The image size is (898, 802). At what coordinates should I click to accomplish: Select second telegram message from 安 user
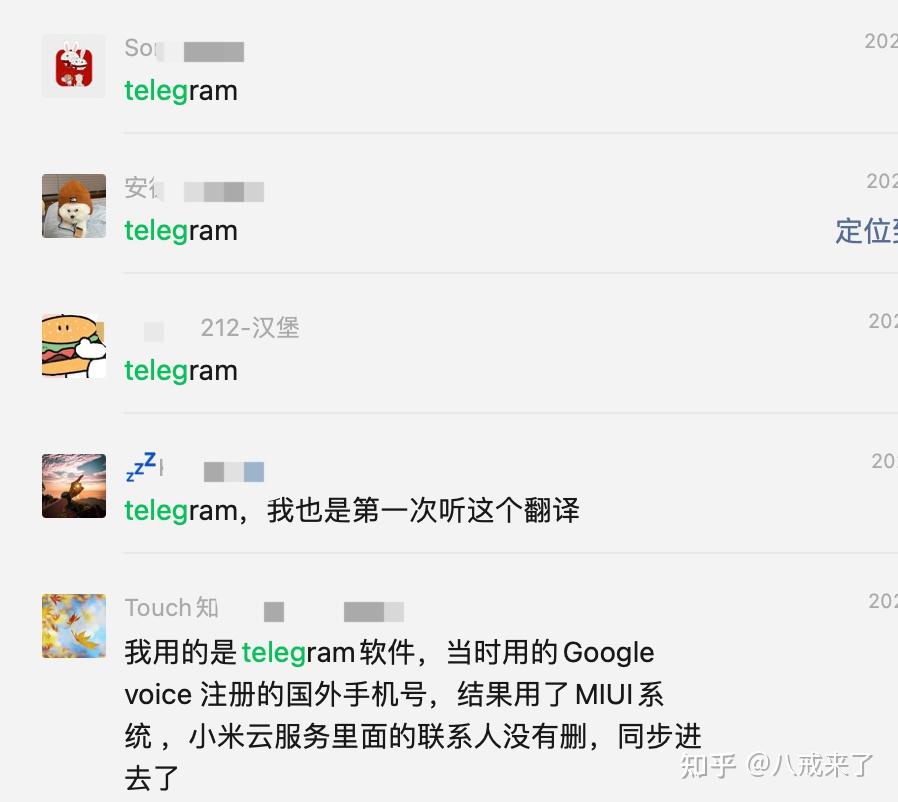(x=181, y=231)
